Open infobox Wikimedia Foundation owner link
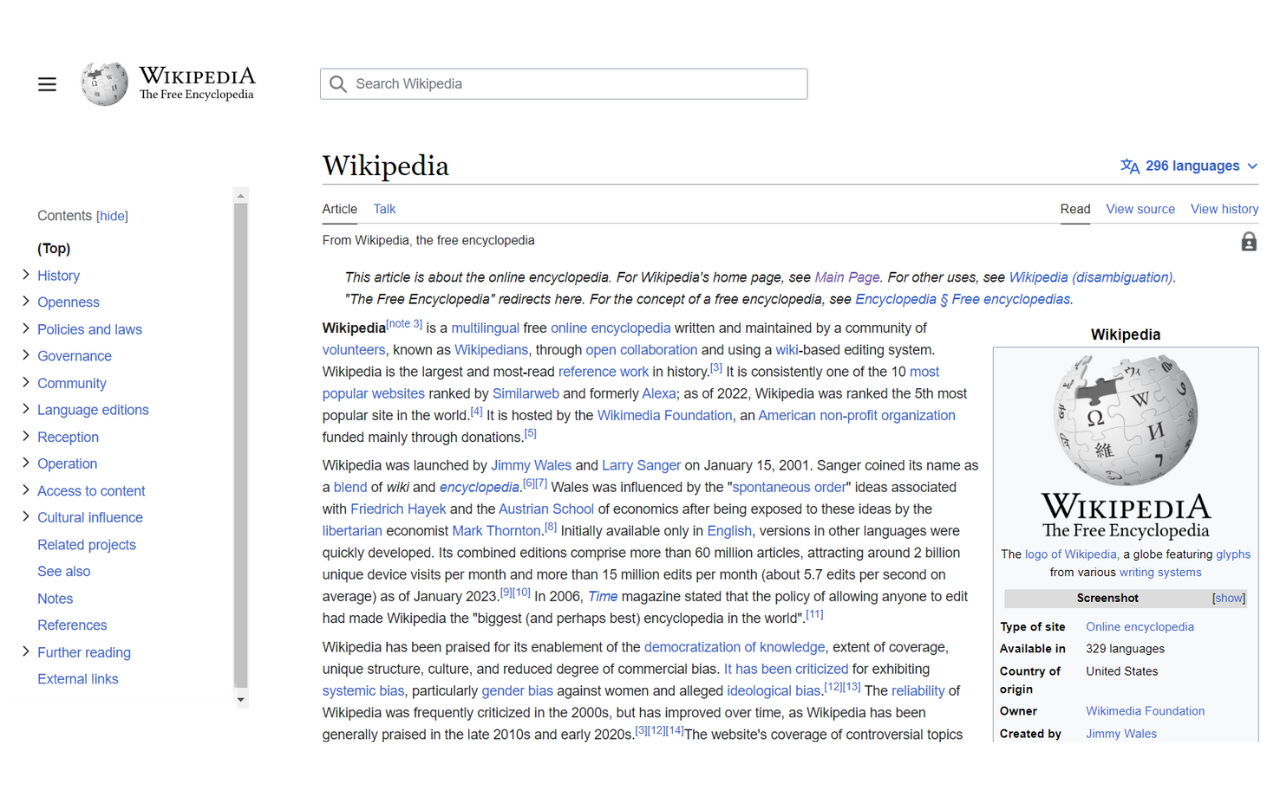1280x800 pixels. pos(1145,711)
